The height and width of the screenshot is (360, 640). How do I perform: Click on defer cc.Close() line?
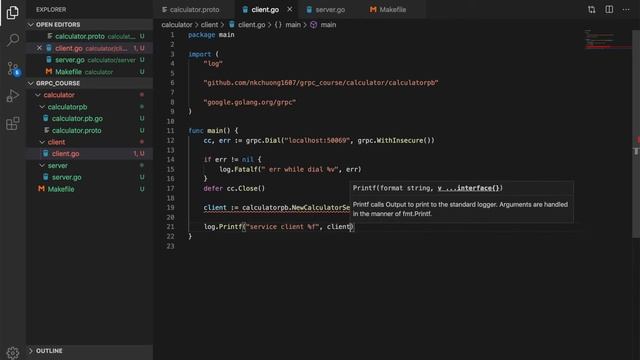pyautogui.click(x=234, y=189)
